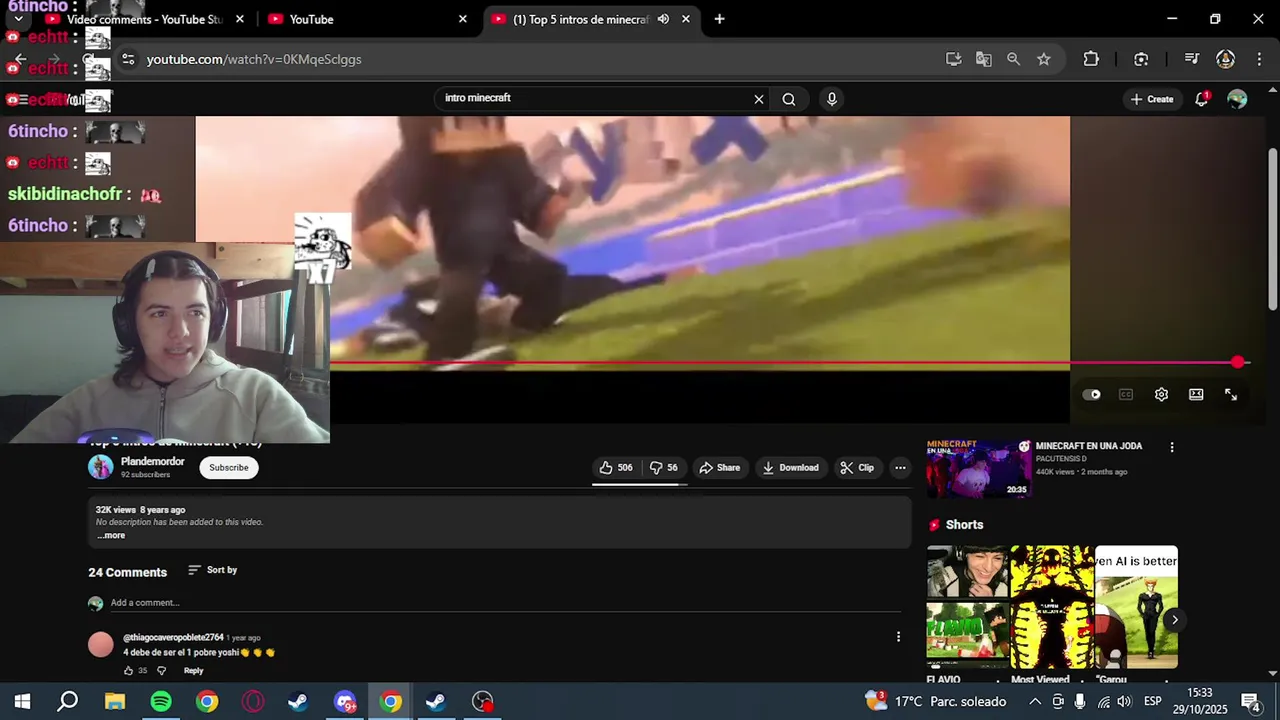1280x720 pixels.
Task: Enter fullscreen in the video player
Action: click(1231, 395)
